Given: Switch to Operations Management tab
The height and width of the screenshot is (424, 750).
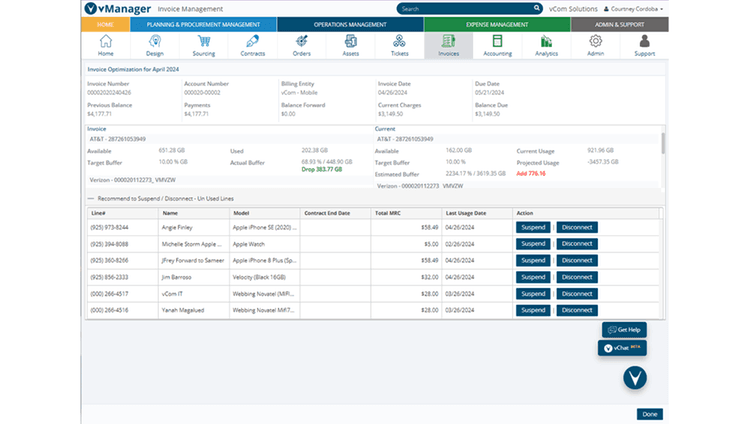Looking at the screenshot, I should (350, 24).
